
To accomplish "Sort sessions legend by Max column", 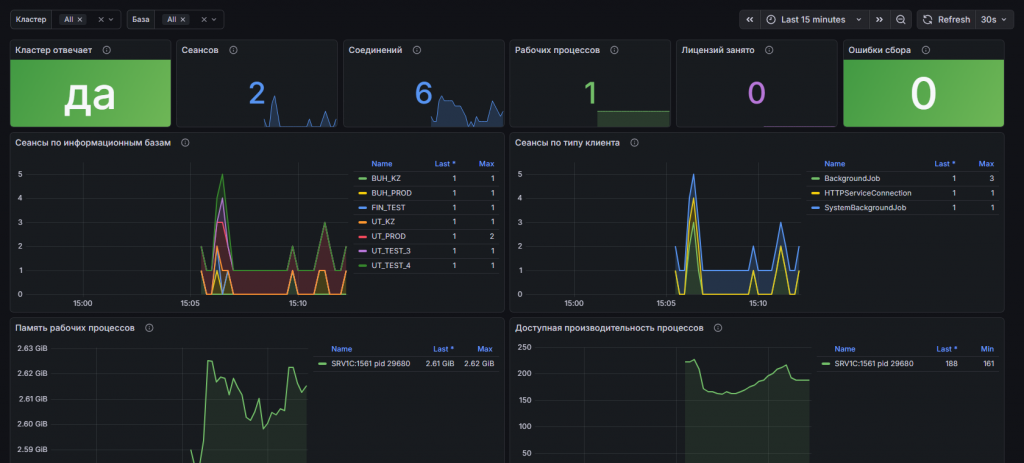I will coord(486,164).
